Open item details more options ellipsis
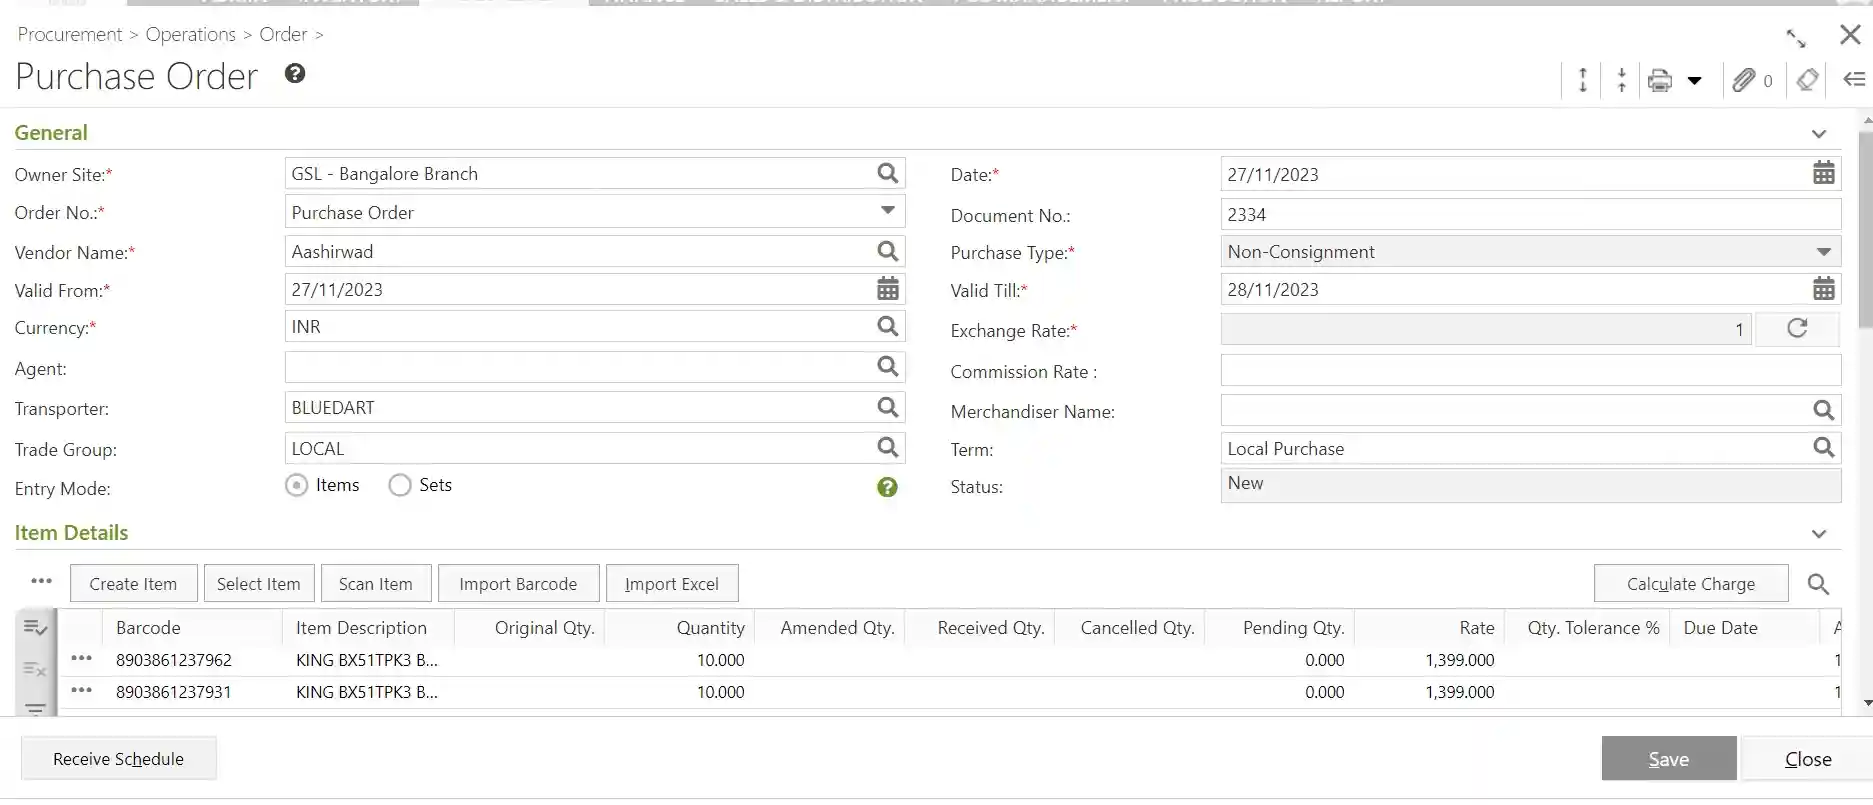The image size is (1873, 805). click(41, 581)
